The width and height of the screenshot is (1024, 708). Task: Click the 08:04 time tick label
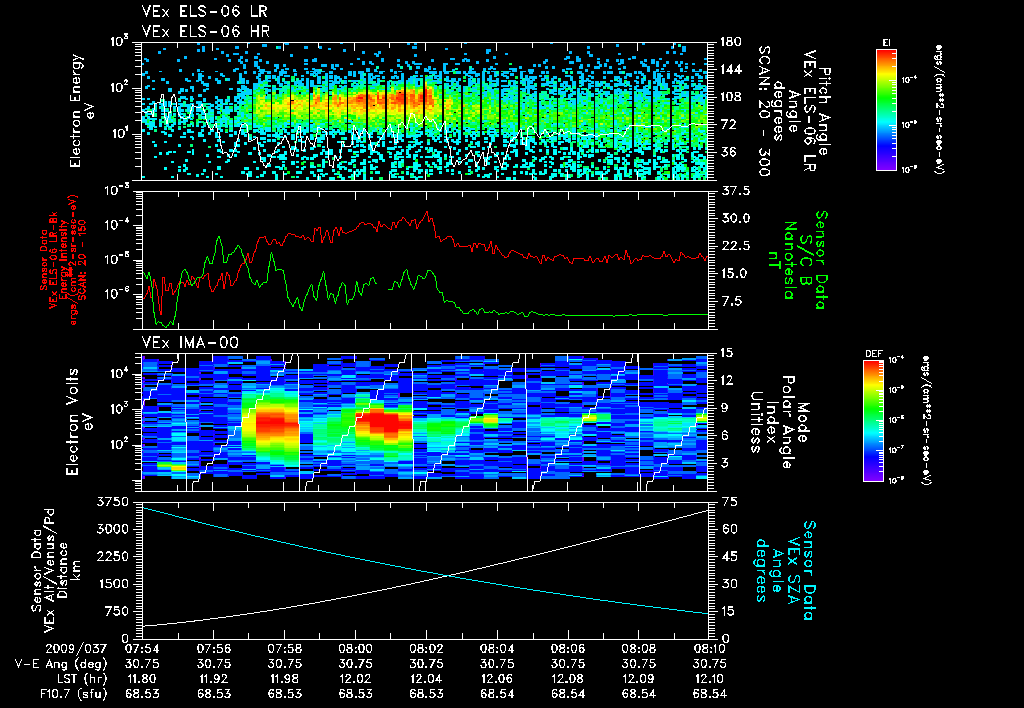497,649
